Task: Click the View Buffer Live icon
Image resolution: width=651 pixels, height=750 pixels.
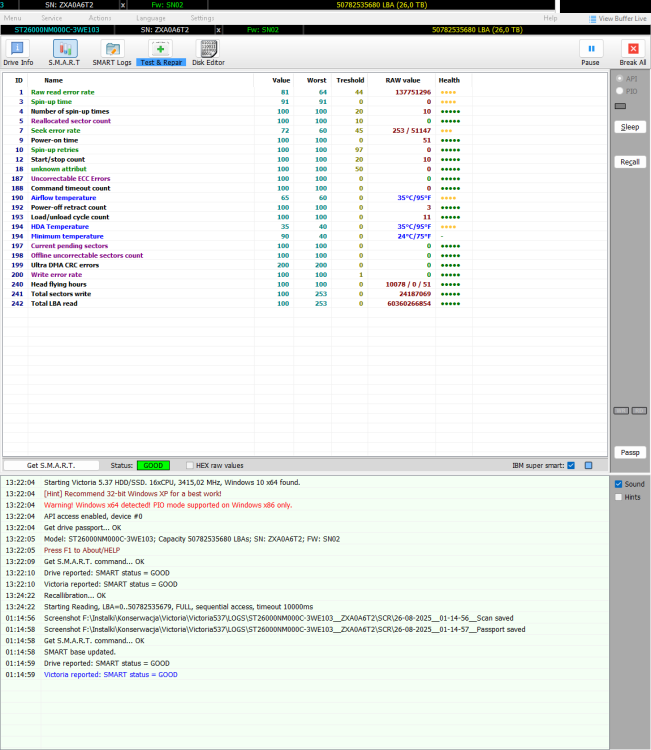Action: point(593,19)
